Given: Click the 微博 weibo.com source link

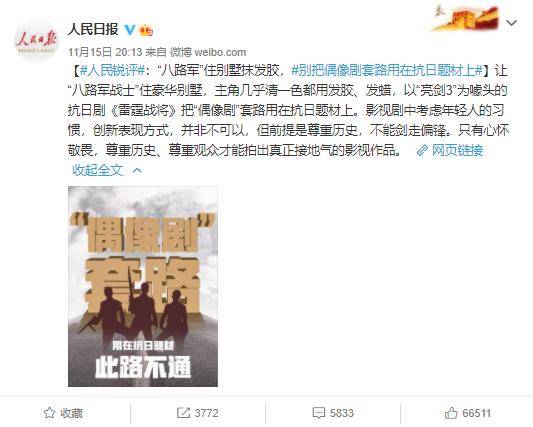Looking at the screenshot, I should point(208,52).
